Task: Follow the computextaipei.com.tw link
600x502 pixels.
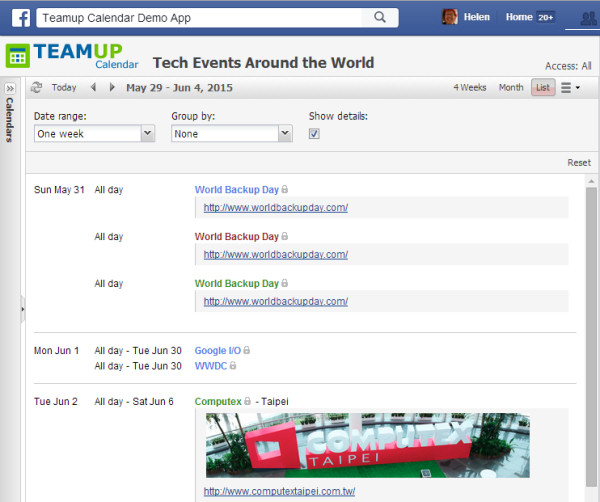Action: pyautogui.click(x=279, y=491)
